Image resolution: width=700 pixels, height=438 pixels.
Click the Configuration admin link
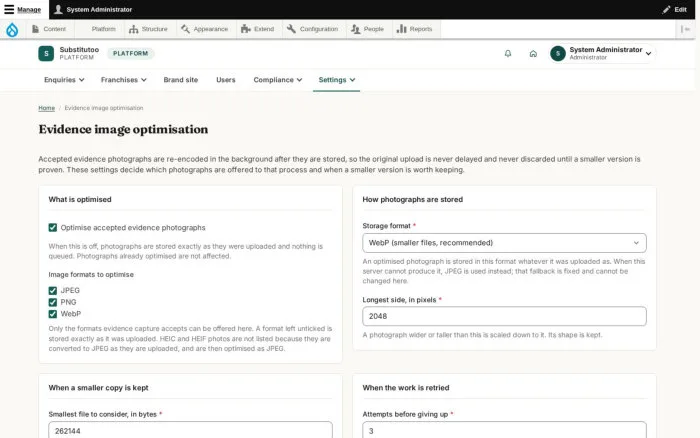point(312,29)
